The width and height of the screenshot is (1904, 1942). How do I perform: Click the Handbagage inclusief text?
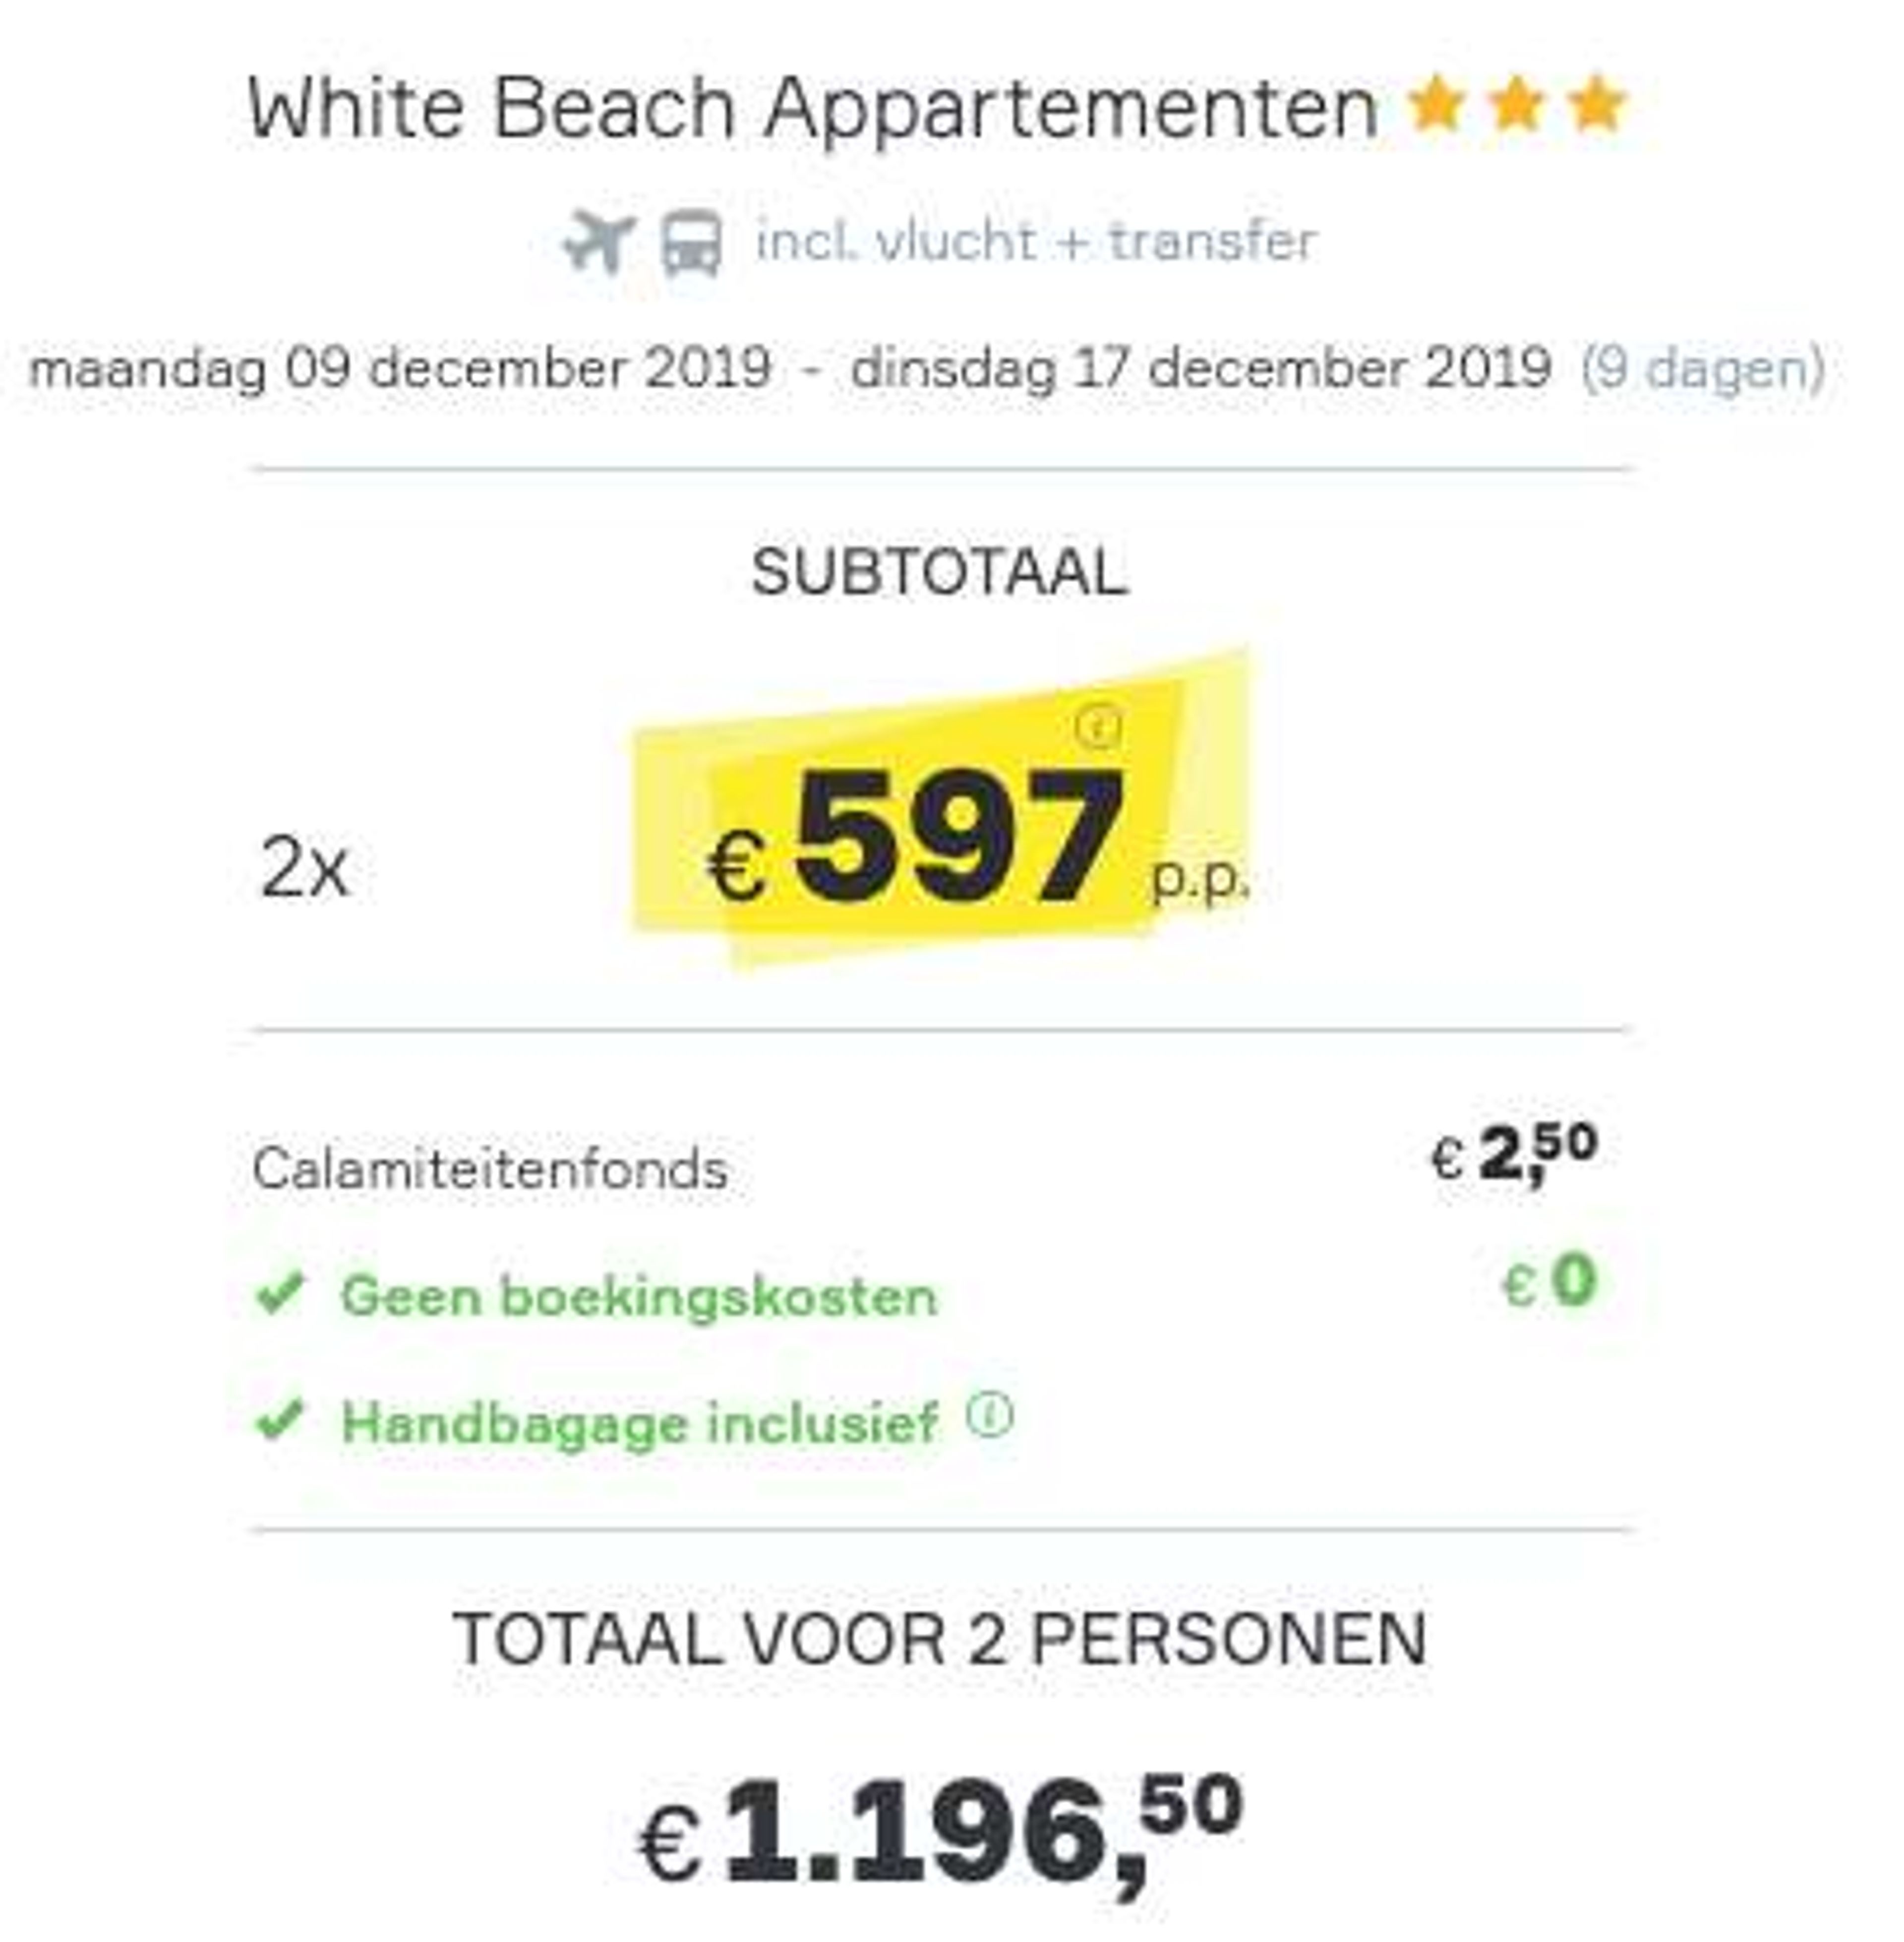point(640,1422)
